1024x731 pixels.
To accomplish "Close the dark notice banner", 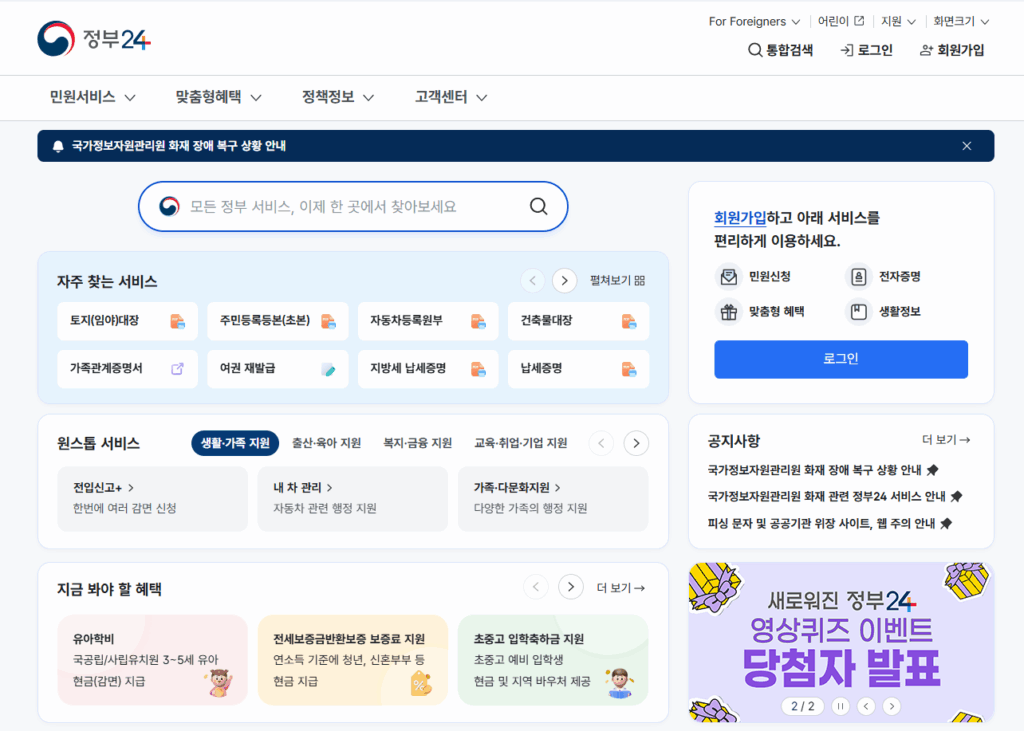I will [x=967, y=146].
